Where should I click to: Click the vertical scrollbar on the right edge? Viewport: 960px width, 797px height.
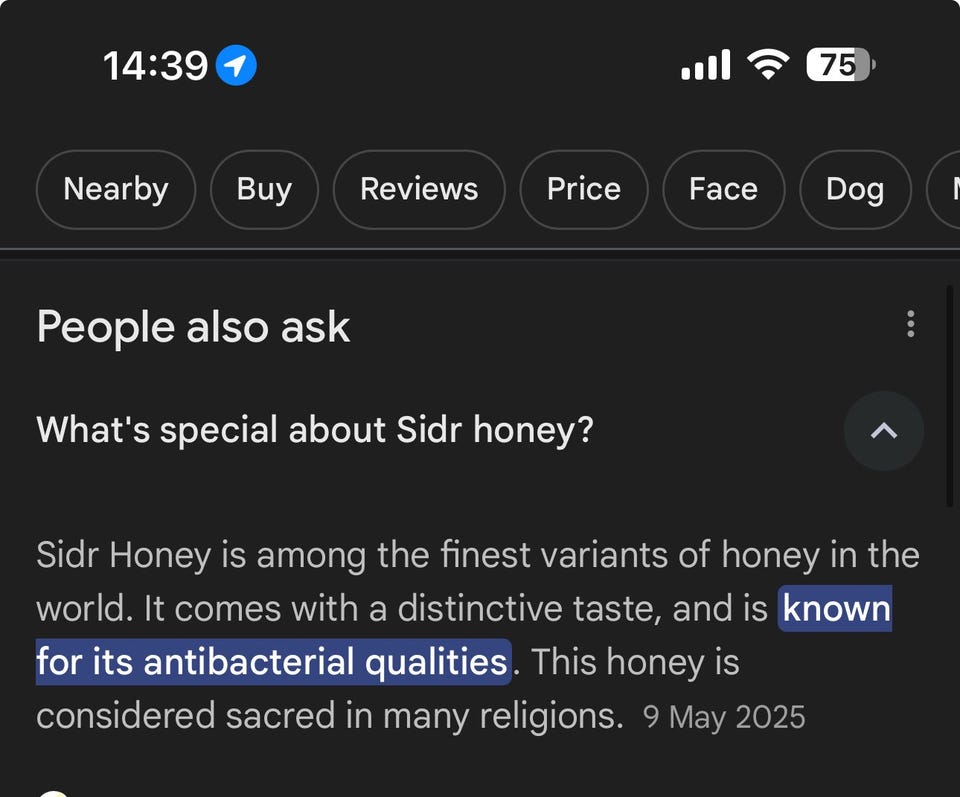click(x=950, y=400)
